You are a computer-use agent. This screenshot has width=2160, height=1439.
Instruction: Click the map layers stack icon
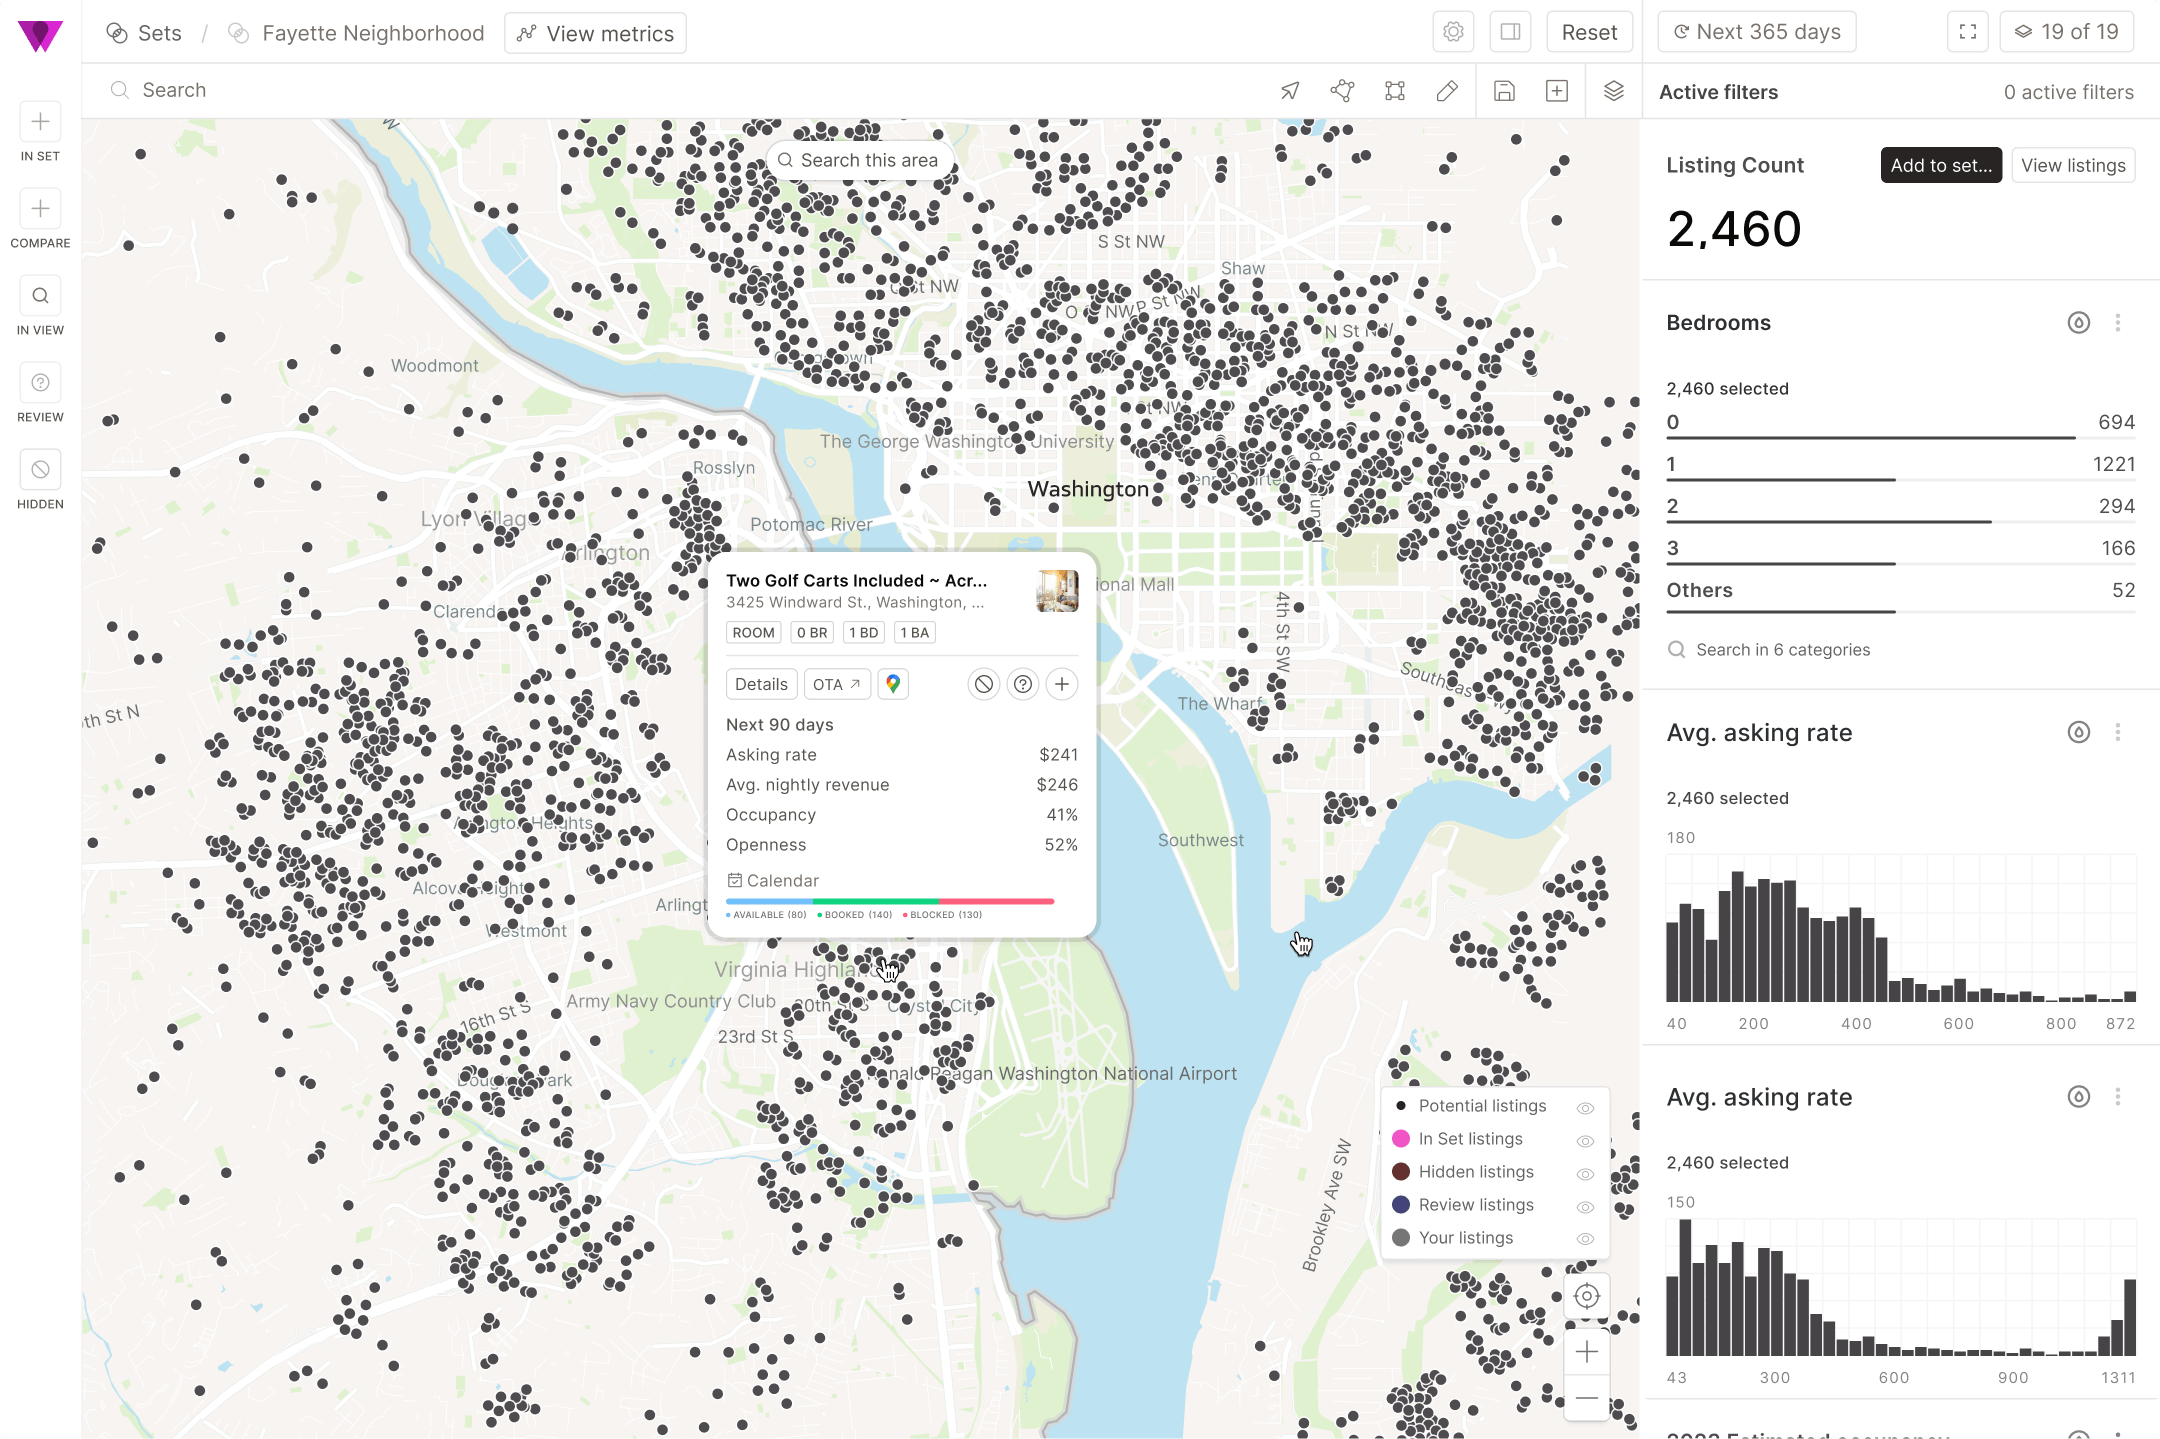[x=1613, y=91]
